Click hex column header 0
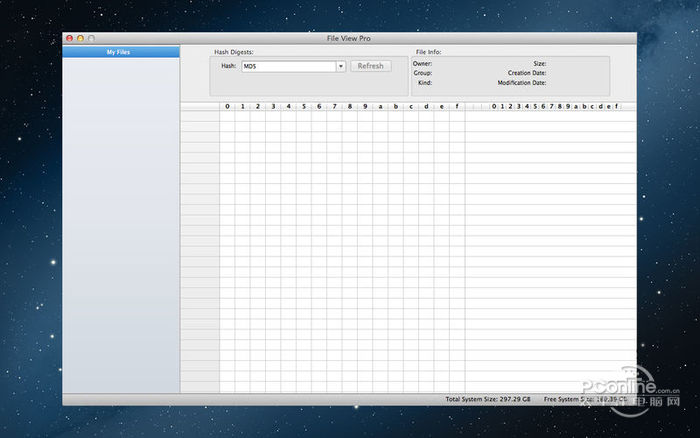Image resolution: width=700 pixels, height=438 pixels. pyautogui.click(x=227, y=106)
